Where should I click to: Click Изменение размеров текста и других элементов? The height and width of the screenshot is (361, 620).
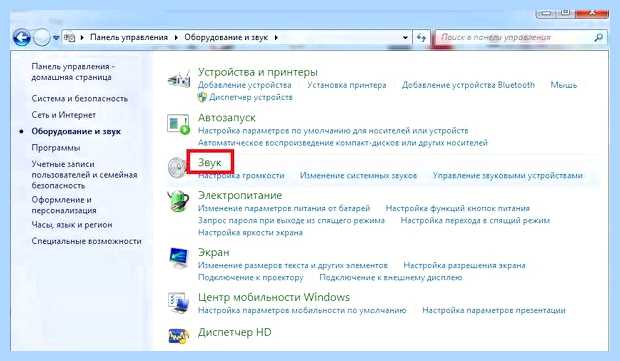click(293, 265)
